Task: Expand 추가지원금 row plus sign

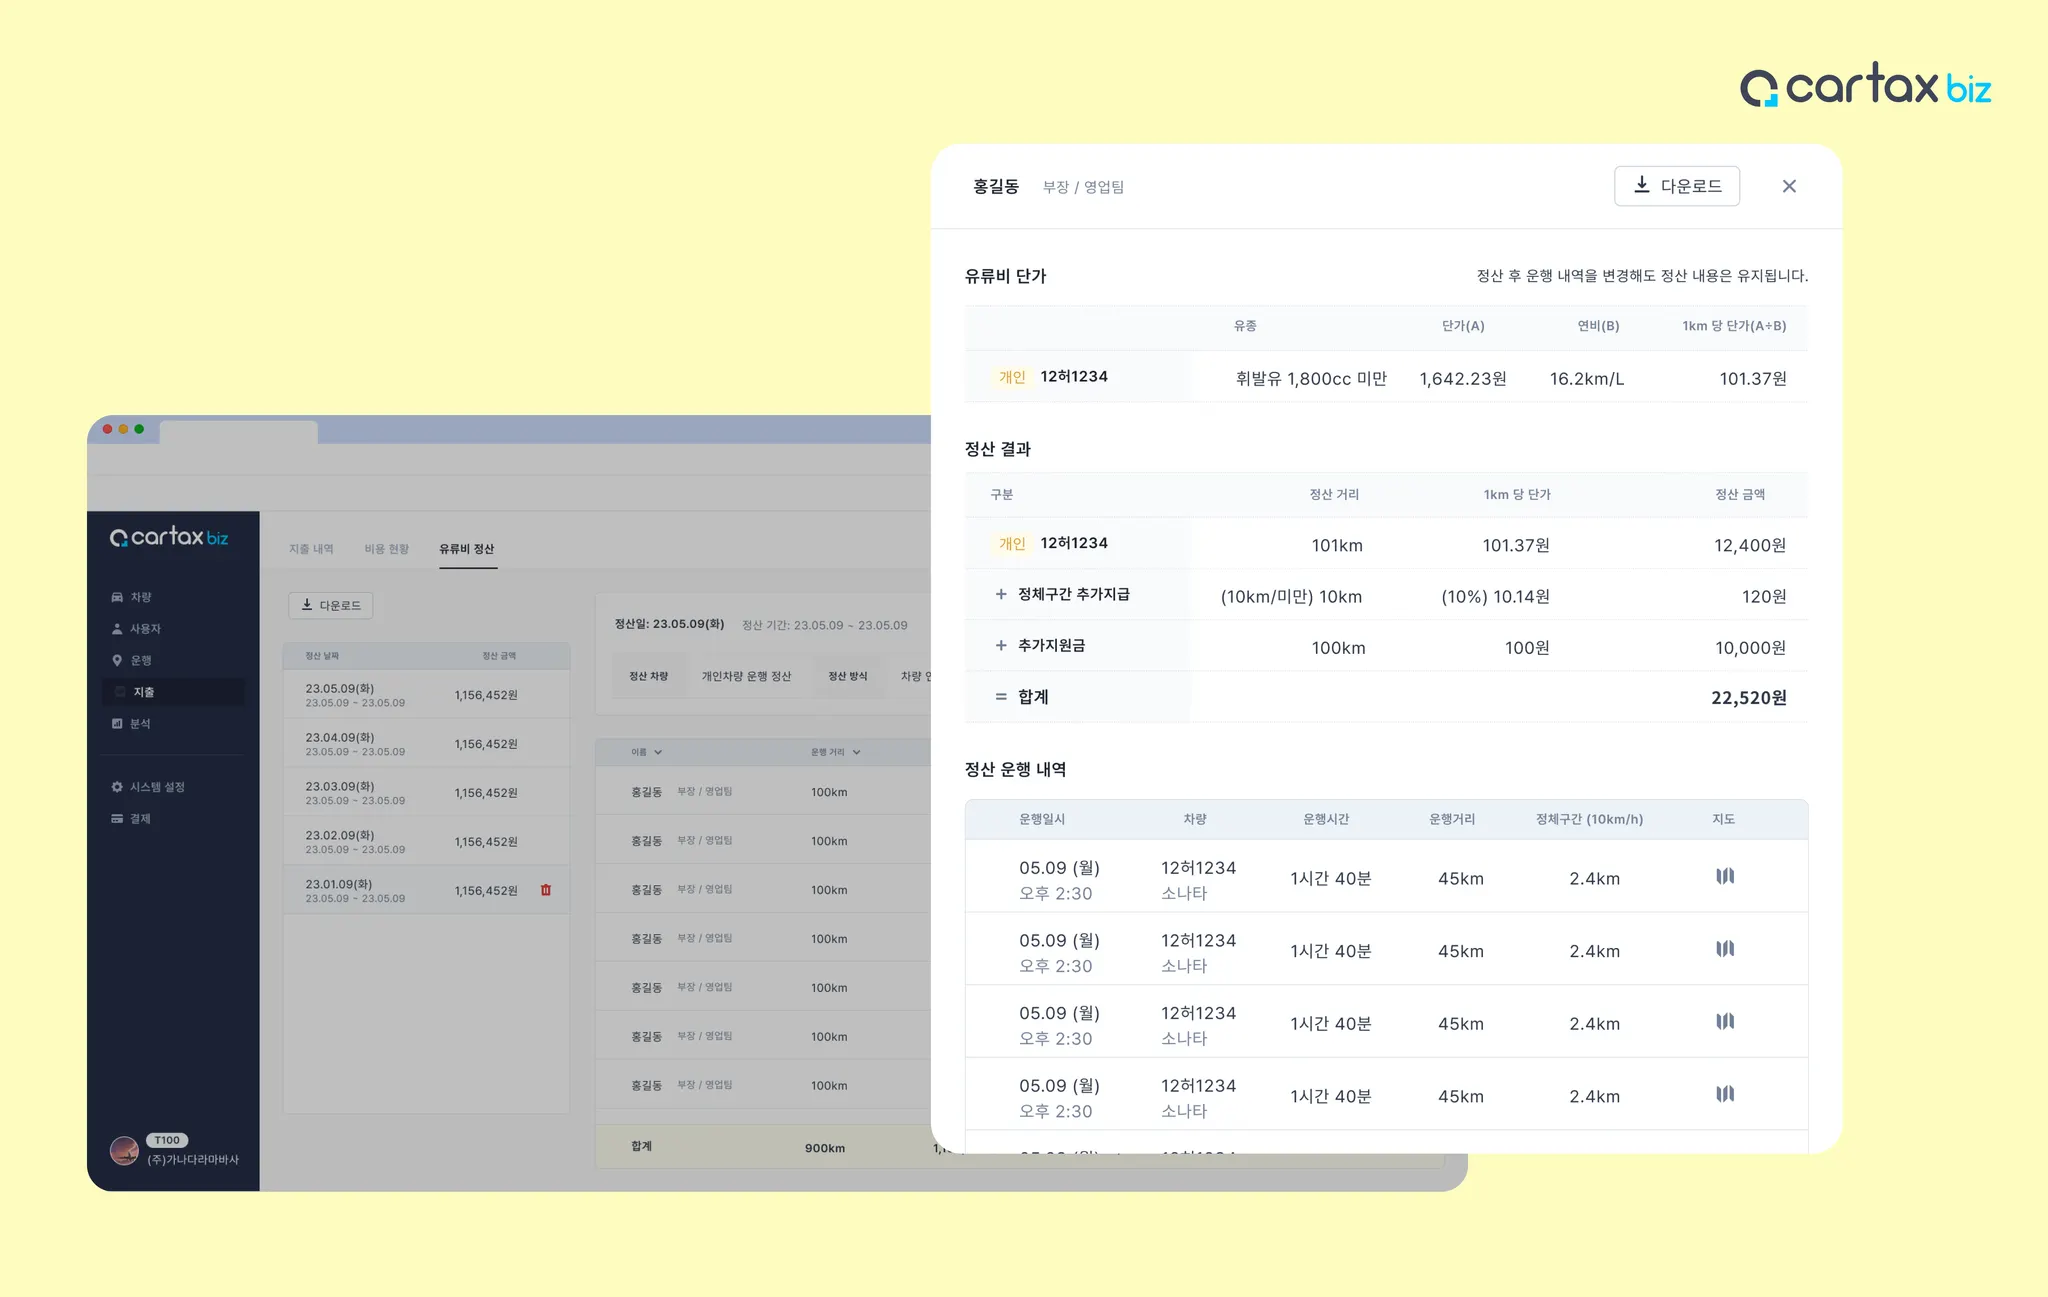Action: click(1001, 646)
